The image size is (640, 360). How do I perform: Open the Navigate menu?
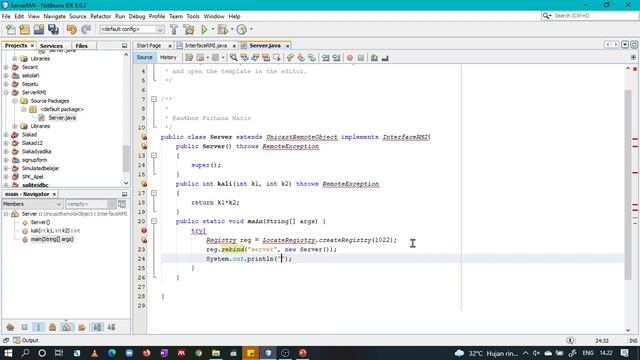(x=54, y=16)
